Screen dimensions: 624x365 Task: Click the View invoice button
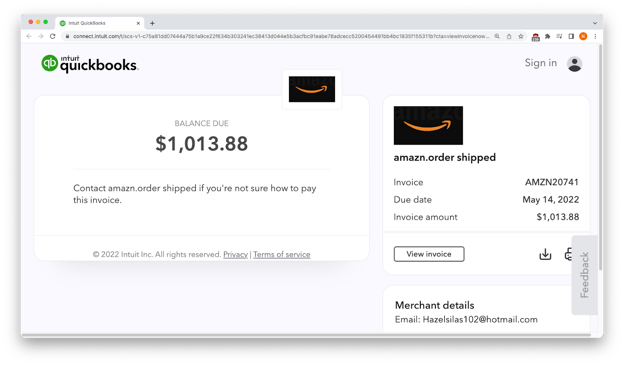tap(429, 254)
